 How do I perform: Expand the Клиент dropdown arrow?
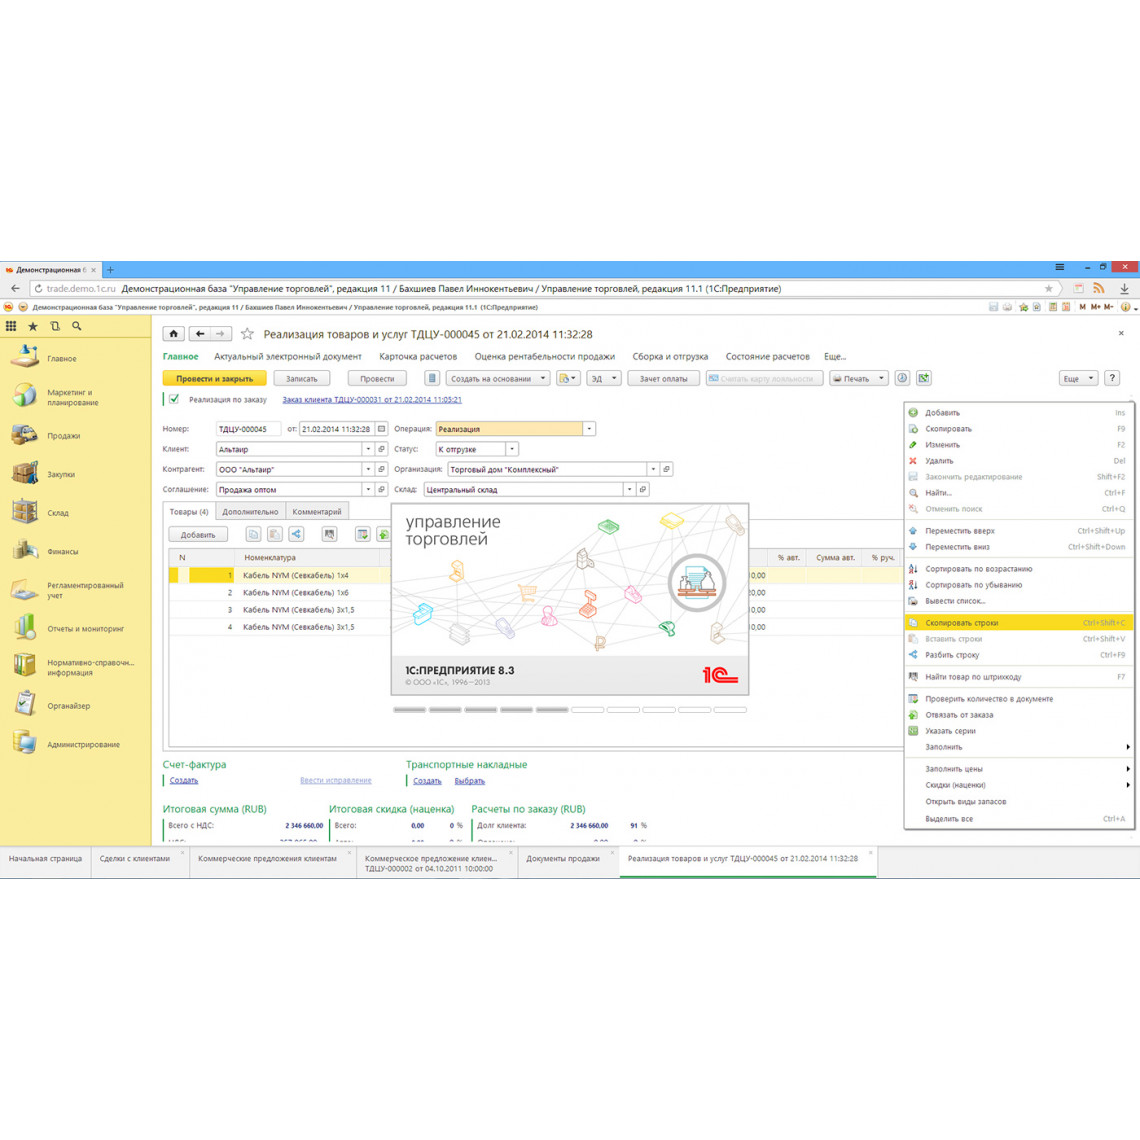pos(368,449)
